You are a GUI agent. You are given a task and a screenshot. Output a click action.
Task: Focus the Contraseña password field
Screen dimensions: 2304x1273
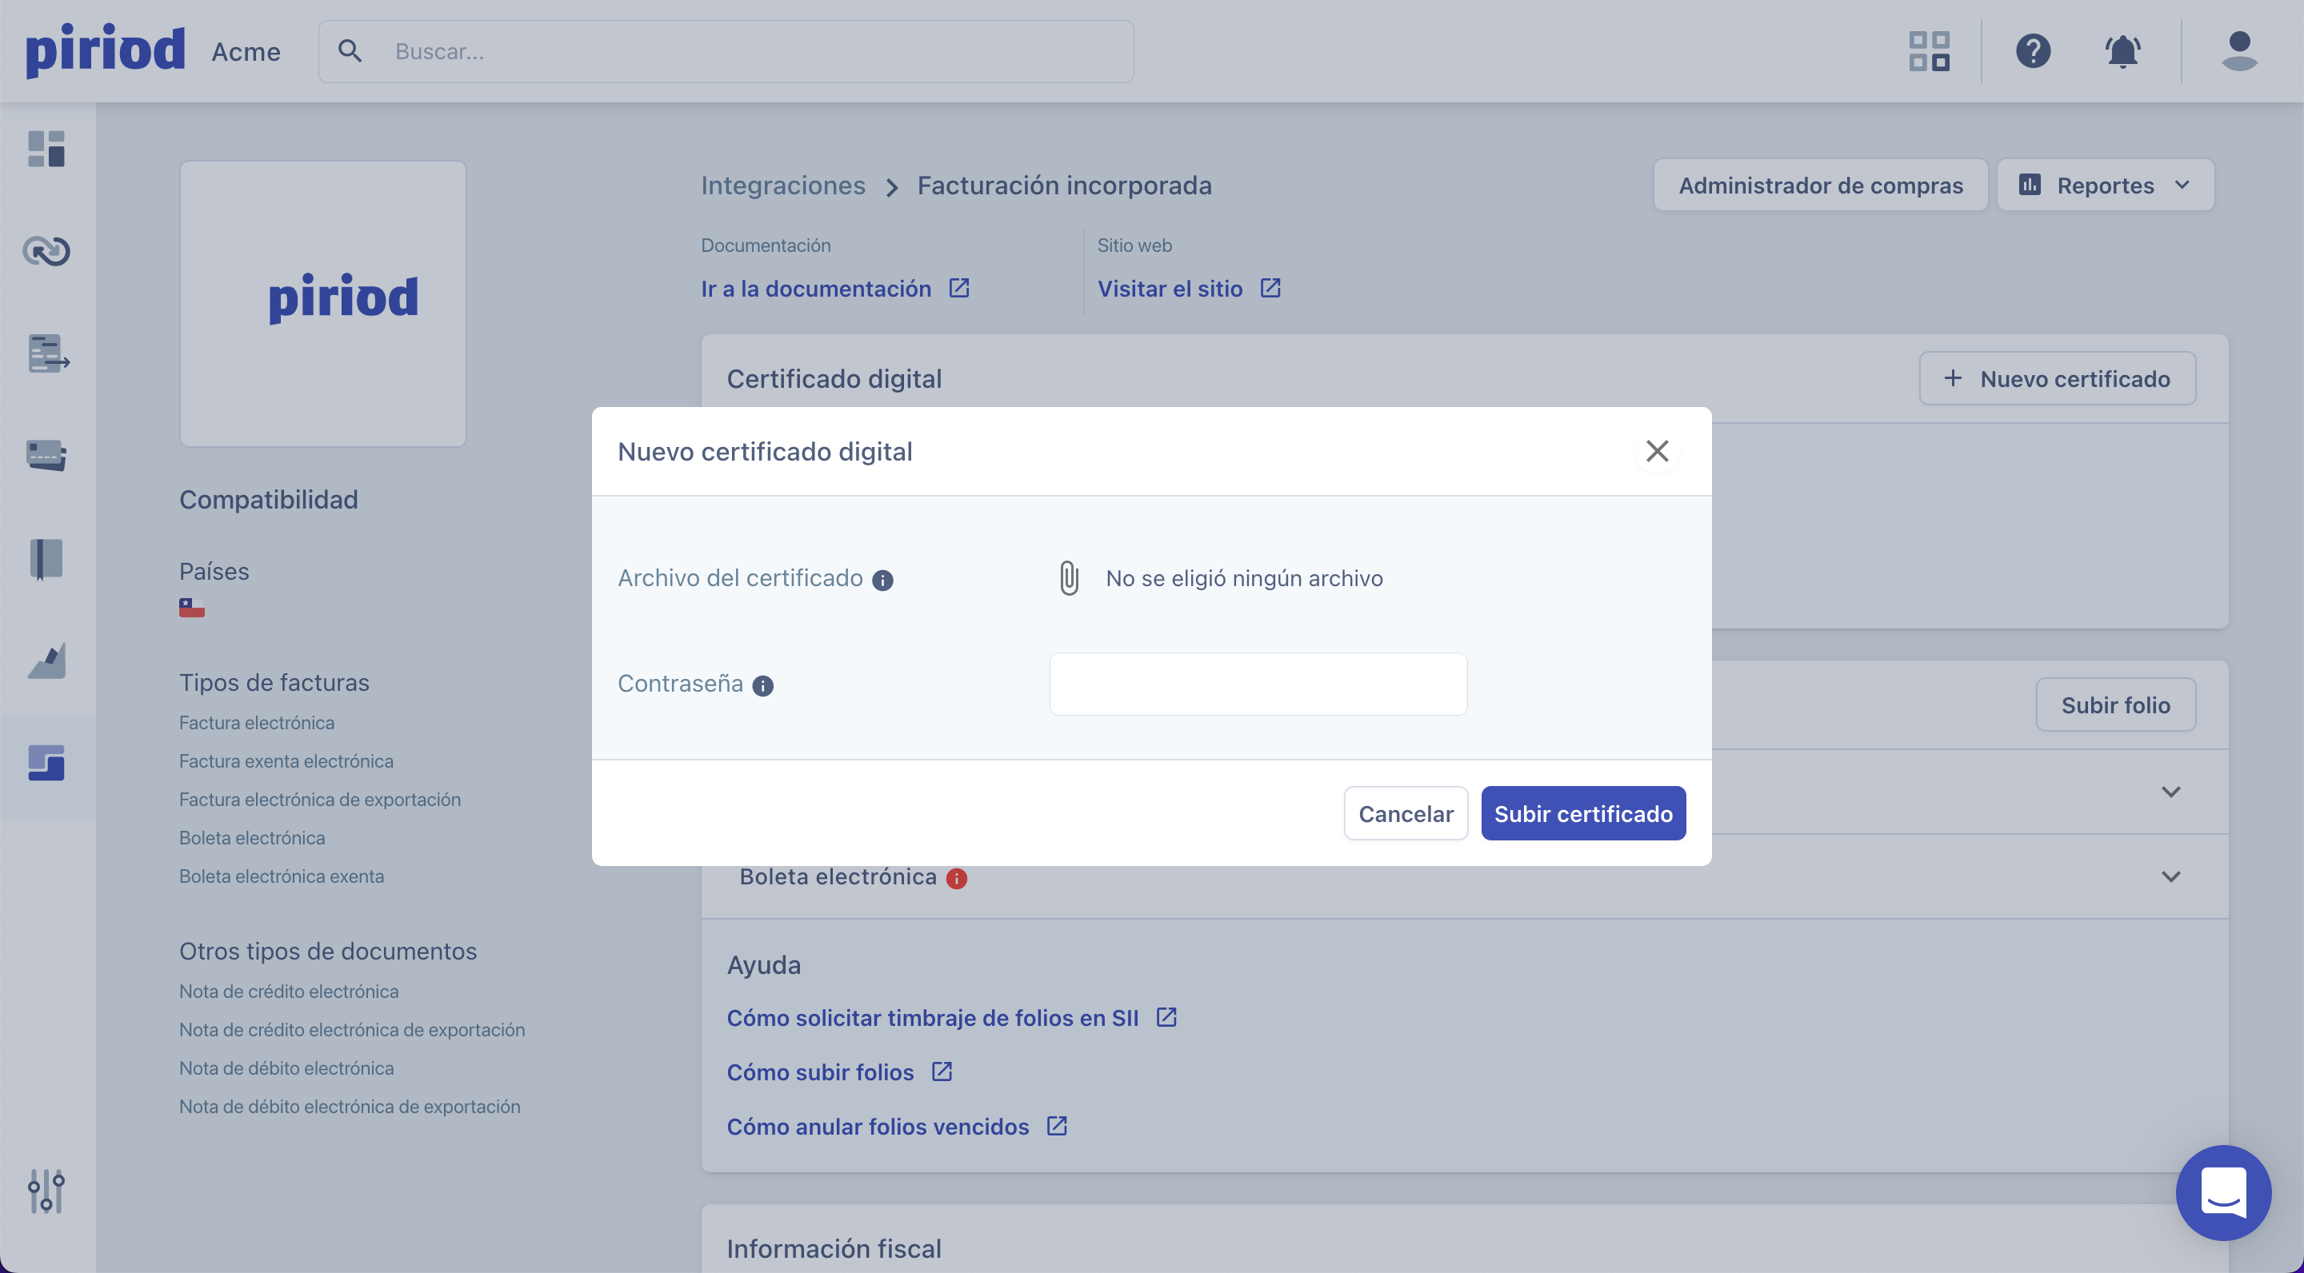click(1258, 684)
